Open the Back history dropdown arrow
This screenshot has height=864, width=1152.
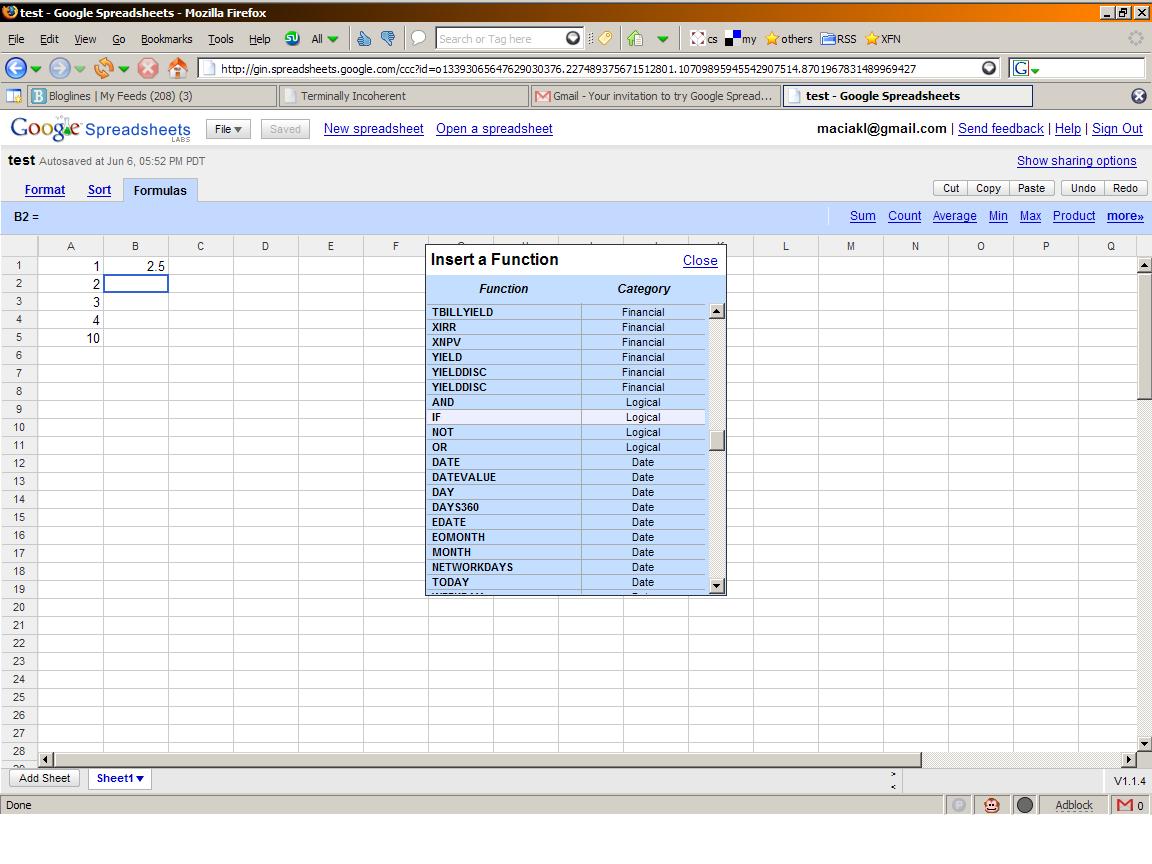tap(36, 69)
